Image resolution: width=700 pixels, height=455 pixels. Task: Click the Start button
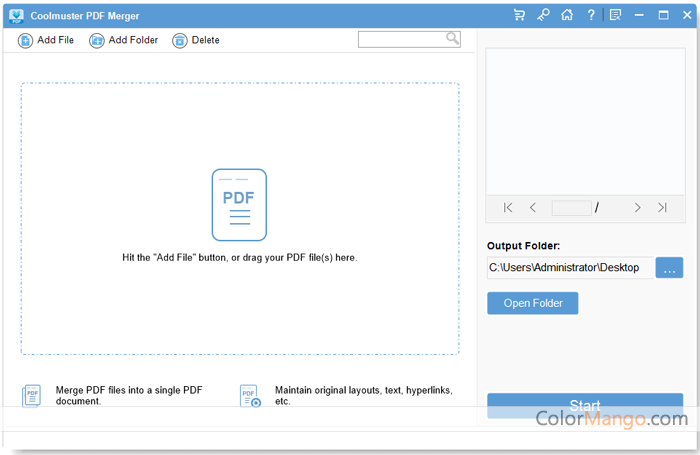pos(585,405)
